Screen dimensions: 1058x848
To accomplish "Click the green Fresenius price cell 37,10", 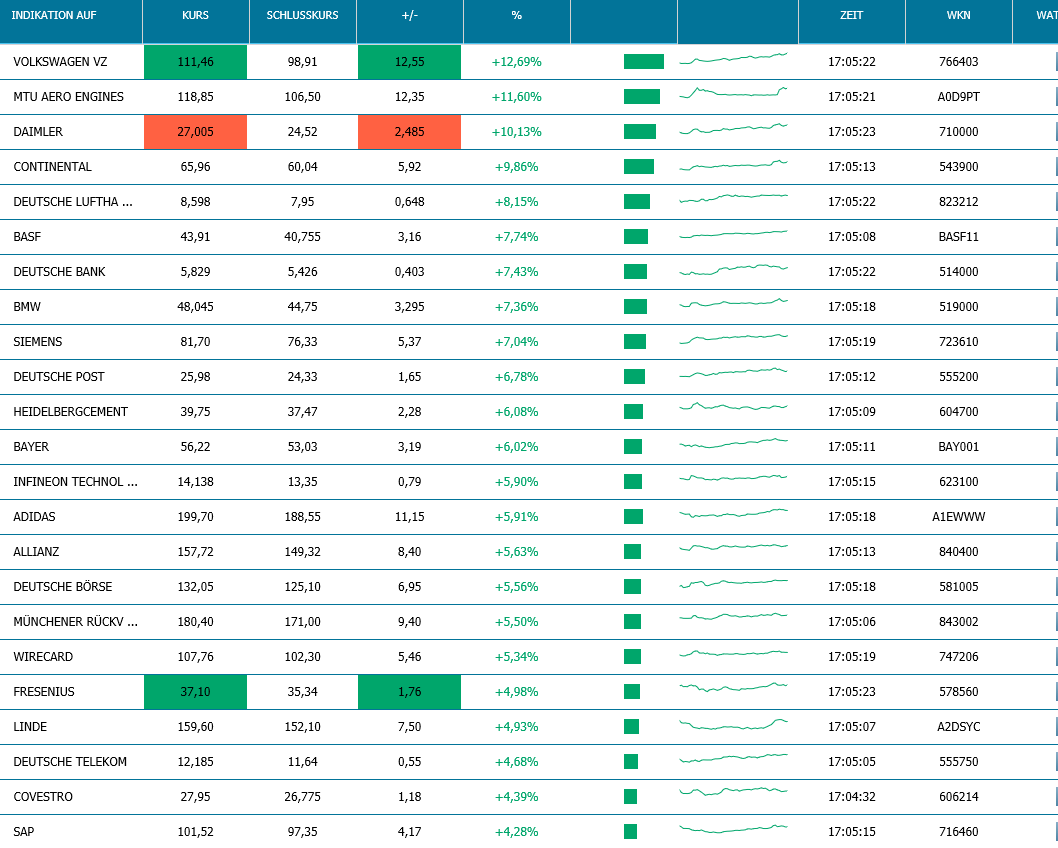I will pos(195,692).
